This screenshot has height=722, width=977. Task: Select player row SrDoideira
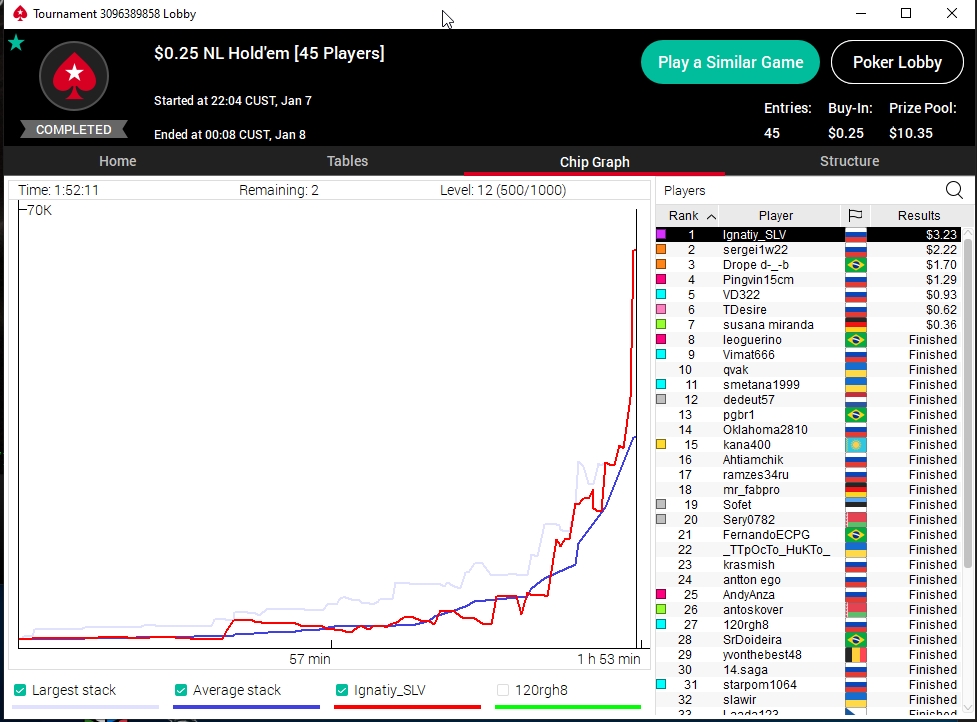[x=808, y=640]
